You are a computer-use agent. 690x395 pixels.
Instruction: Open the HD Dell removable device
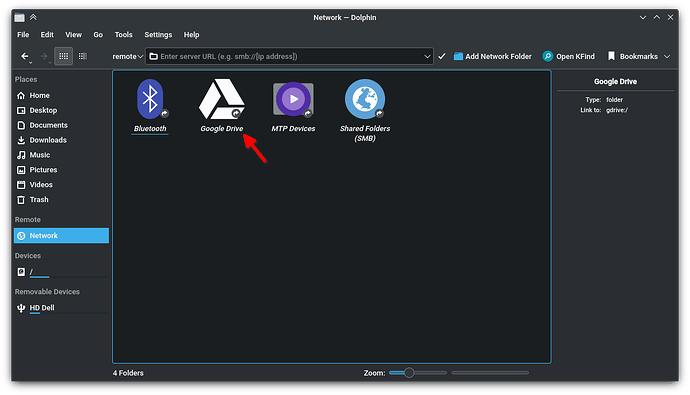tap(61, 308)
